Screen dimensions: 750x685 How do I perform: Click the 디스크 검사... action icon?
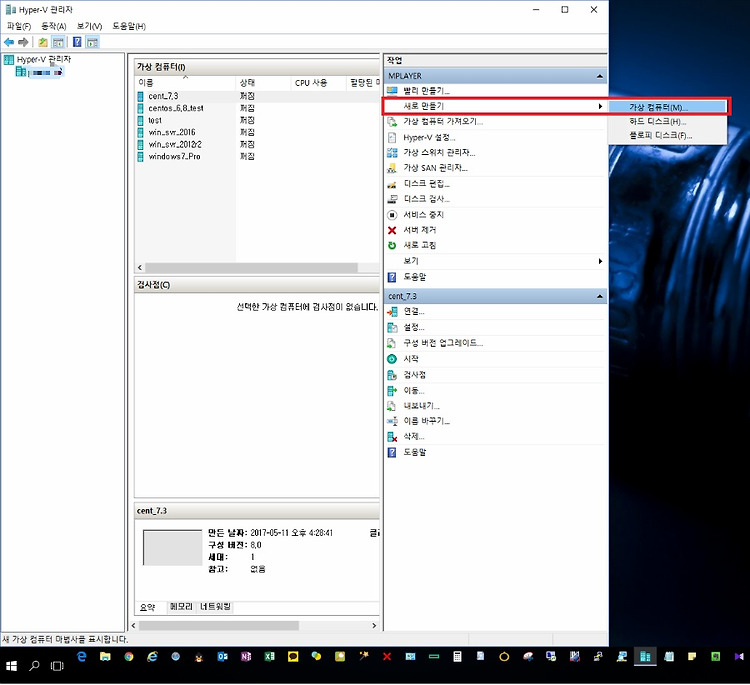click(x=392, y=199)
